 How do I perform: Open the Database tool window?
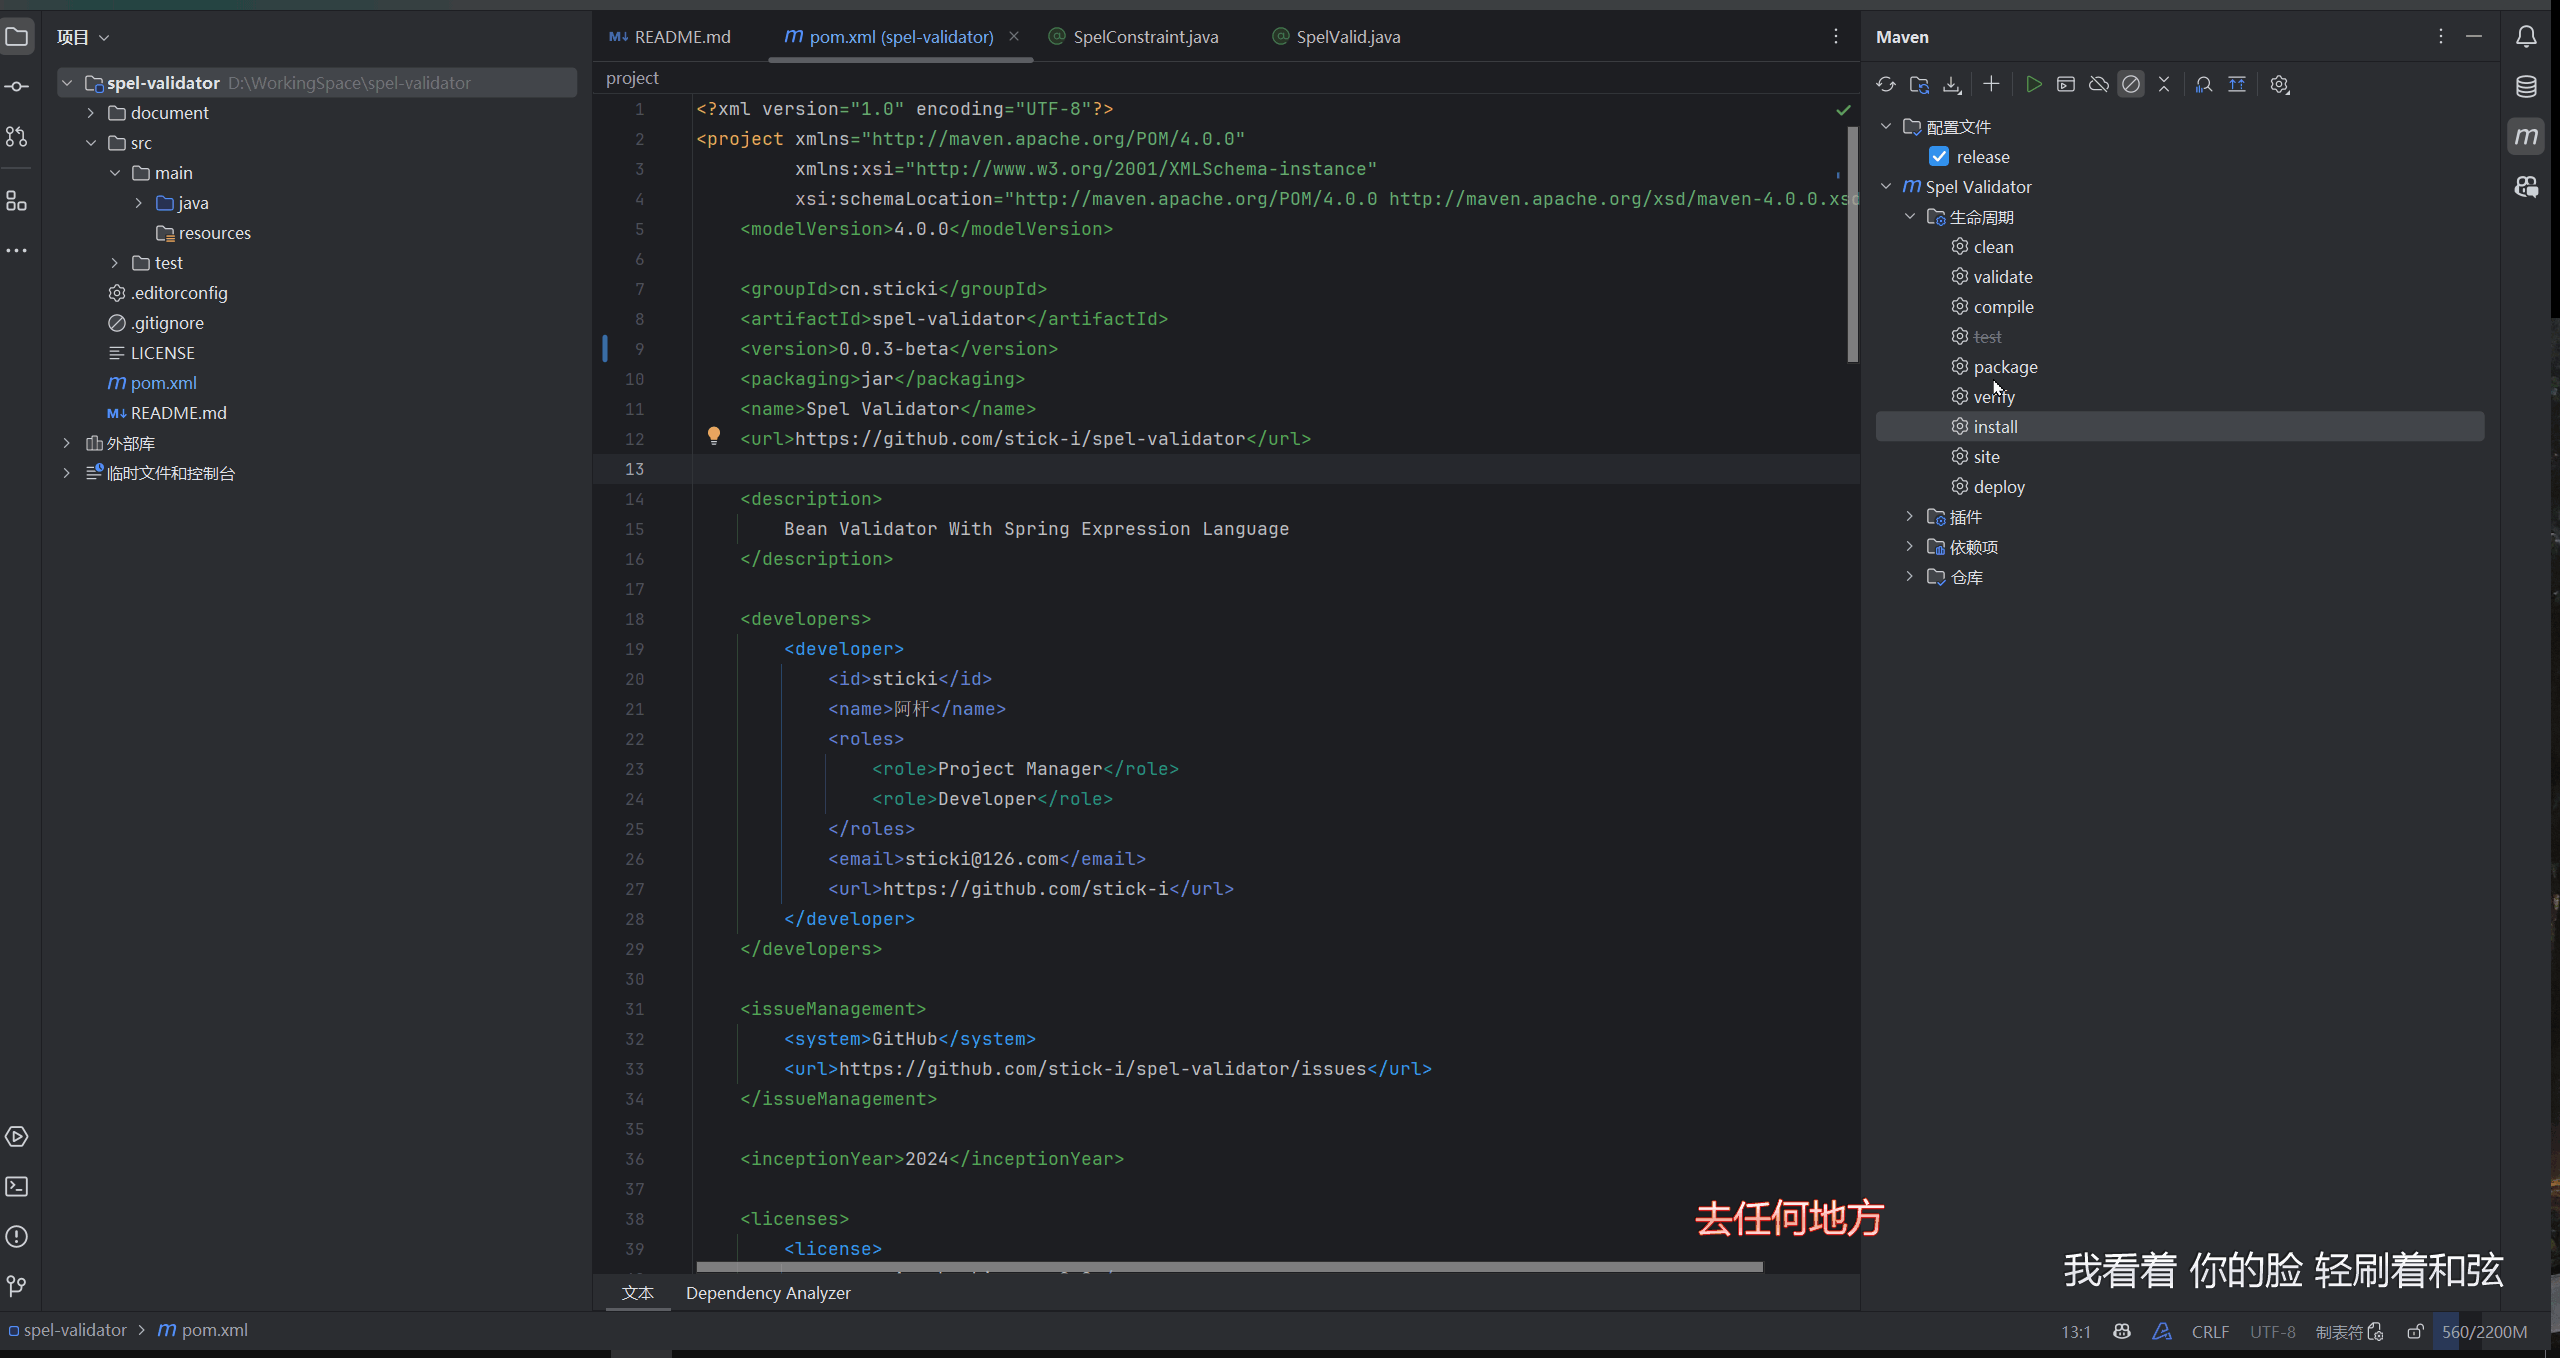(2526, 87)
